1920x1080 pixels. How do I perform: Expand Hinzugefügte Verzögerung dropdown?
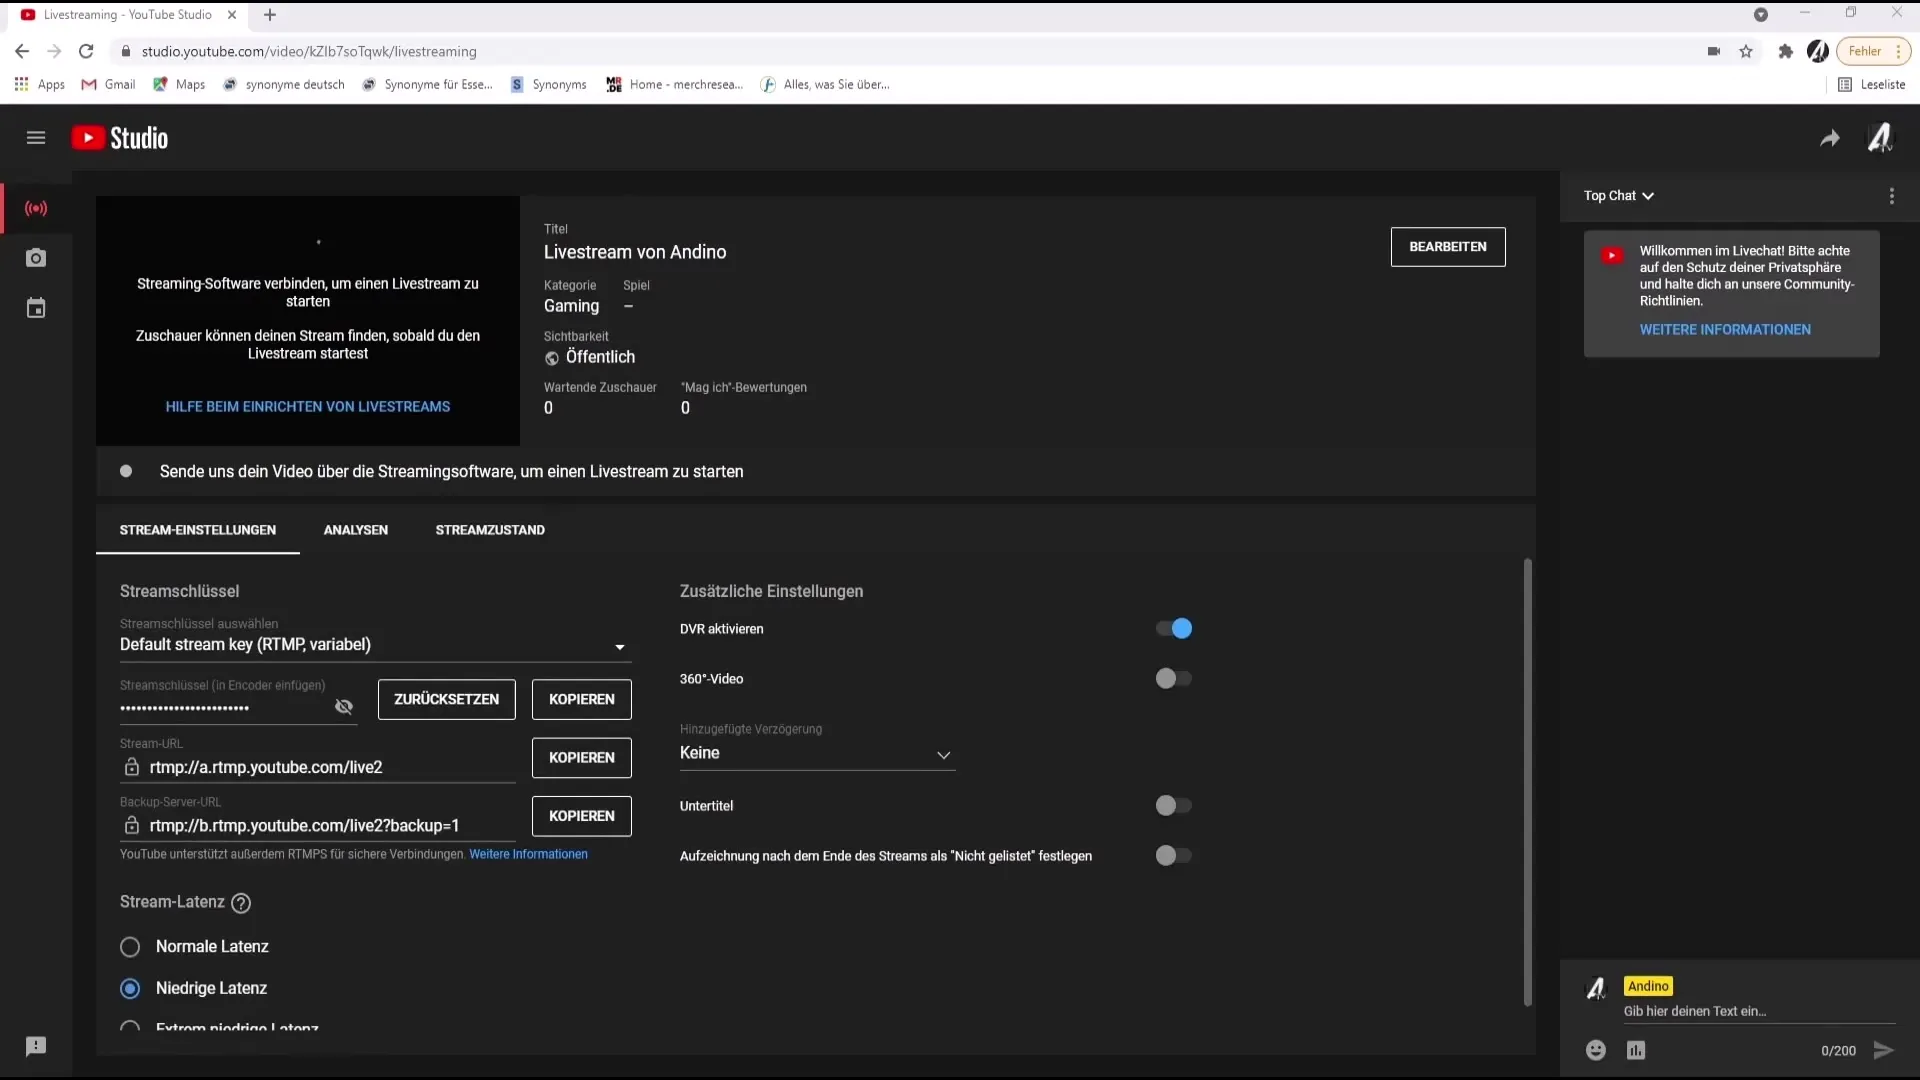(815, 752)
